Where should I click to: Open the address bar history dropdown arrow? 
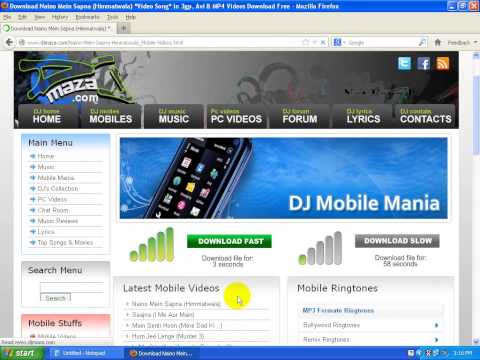tap(314, 42)
